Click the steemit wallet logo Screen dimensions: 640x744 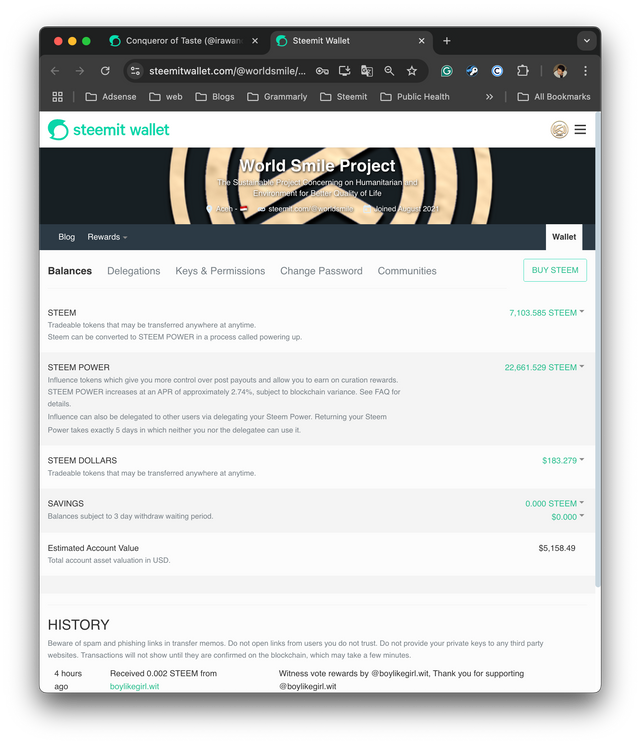[x=109, y=130]
